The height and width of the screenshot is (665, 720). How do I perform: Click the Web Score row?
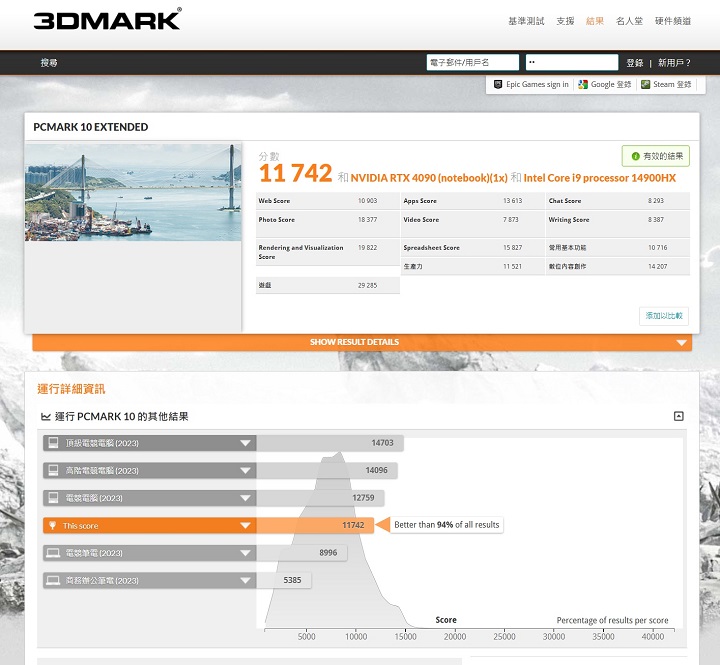tap(327, 201)
